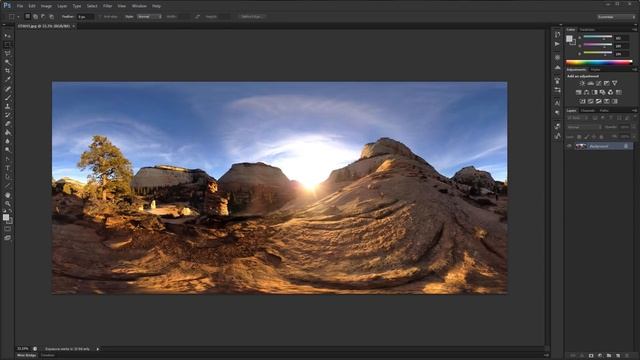Choose Subtract from selection mode

[43, 17]
